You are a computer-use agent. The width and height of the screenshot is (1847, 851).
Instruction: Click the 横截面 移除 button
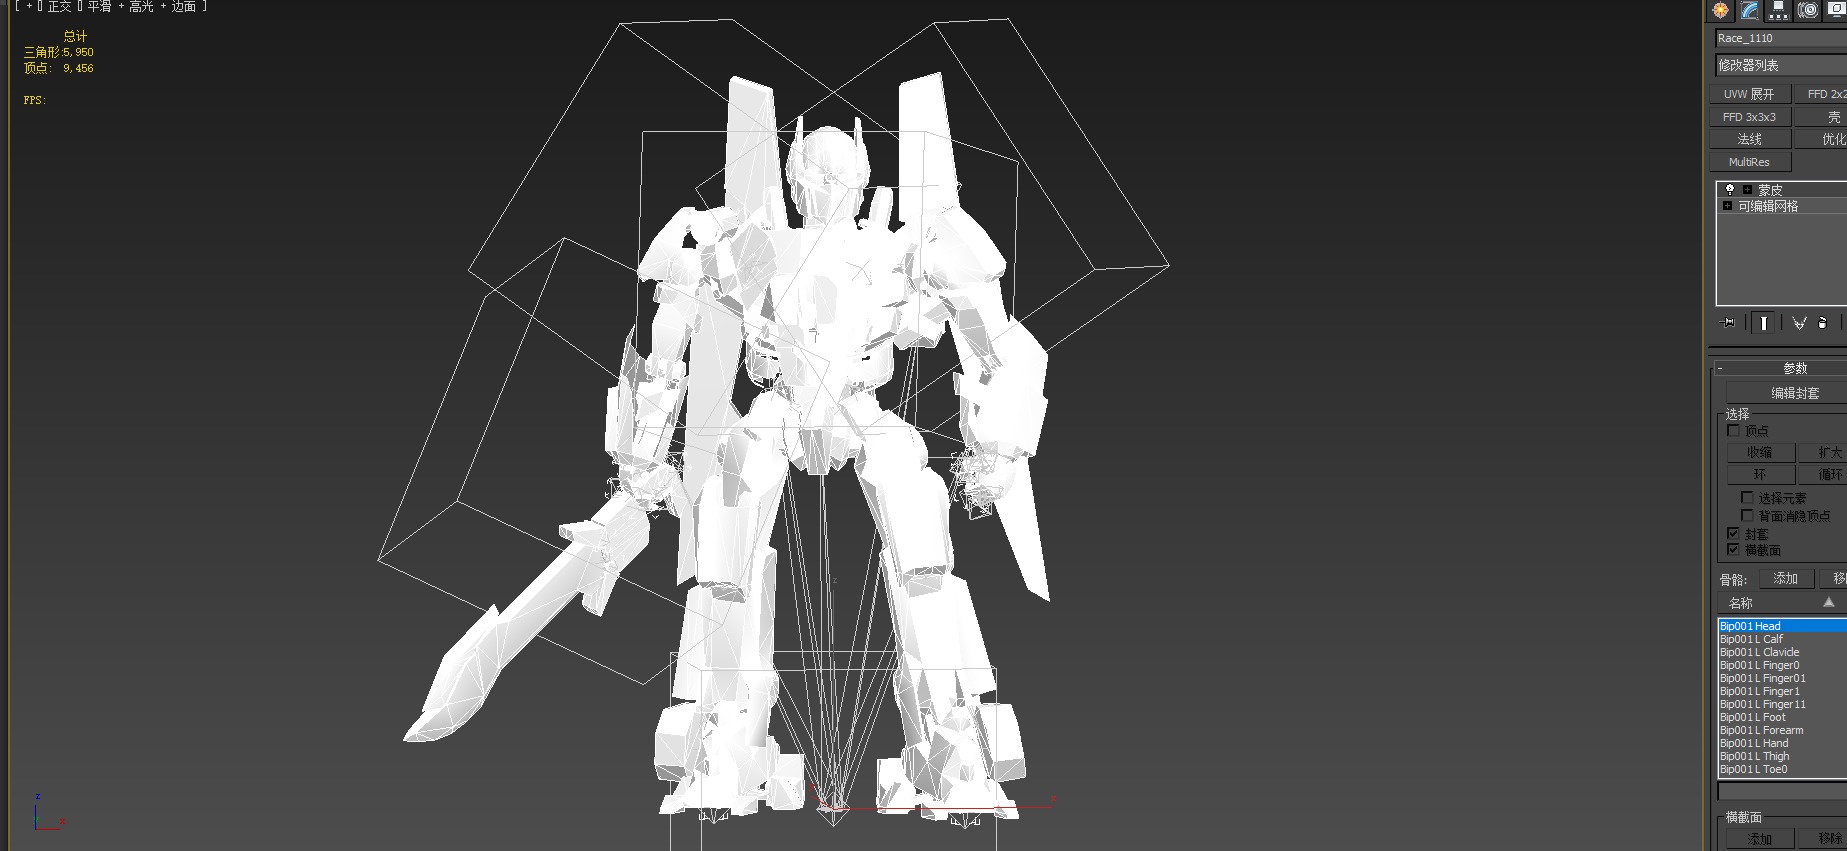[x=1823, y=839]
